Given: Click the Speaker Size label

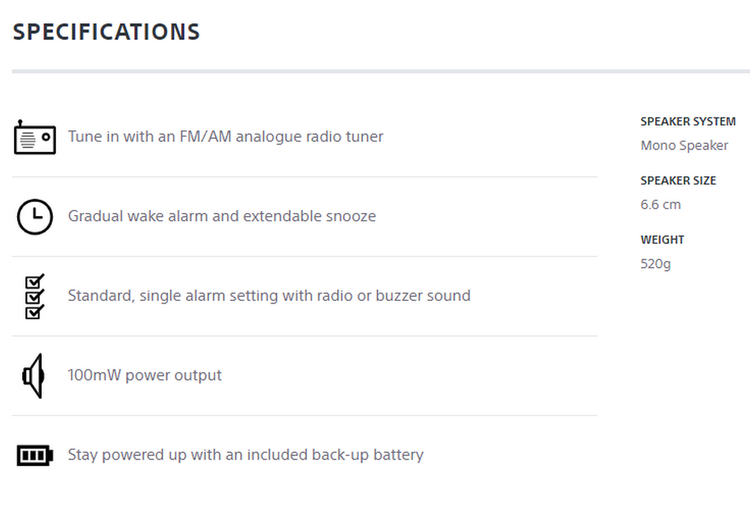Looking at the screenshot, I should pos(678,181).
